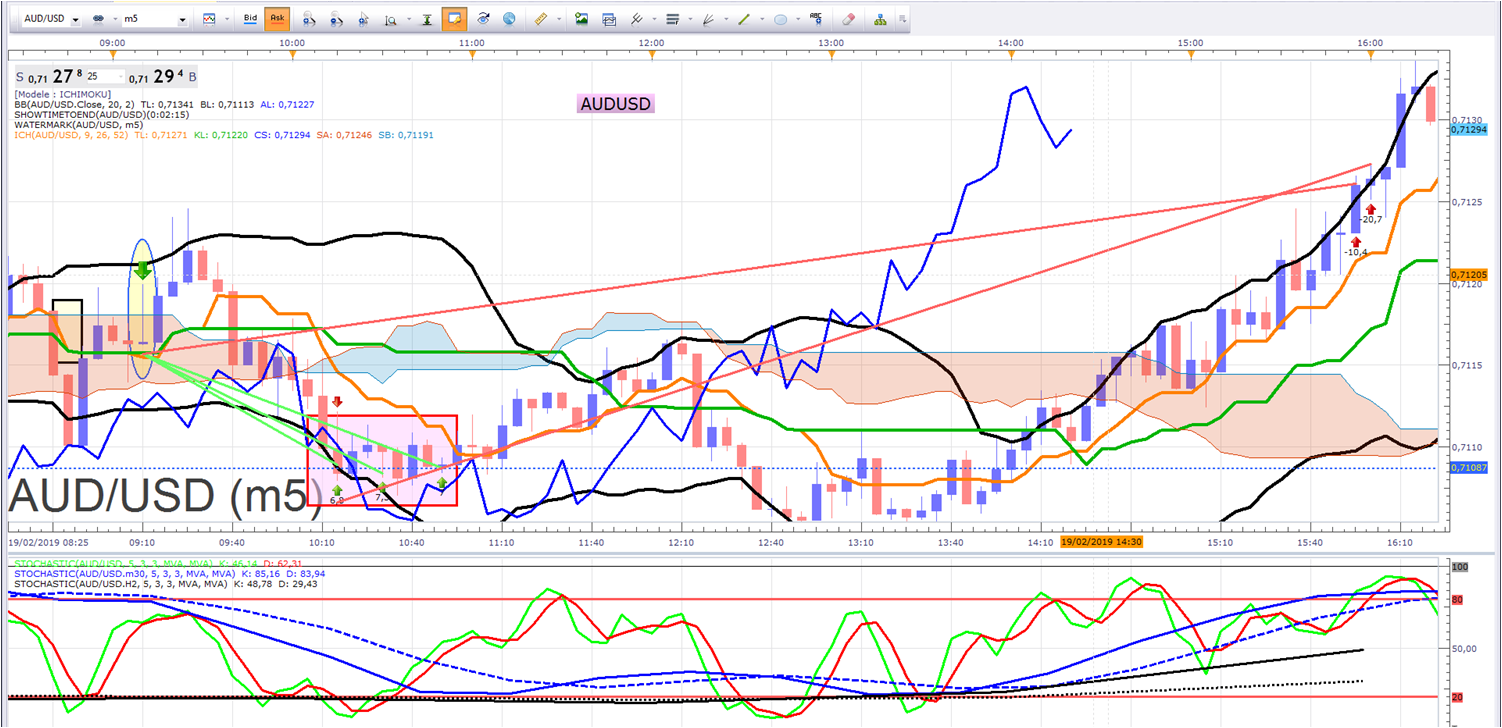The width and height of the screenshot is (1502, 728).
Task: Expand the fan lines dropdown arrow
Action: (x=725, y=19)
